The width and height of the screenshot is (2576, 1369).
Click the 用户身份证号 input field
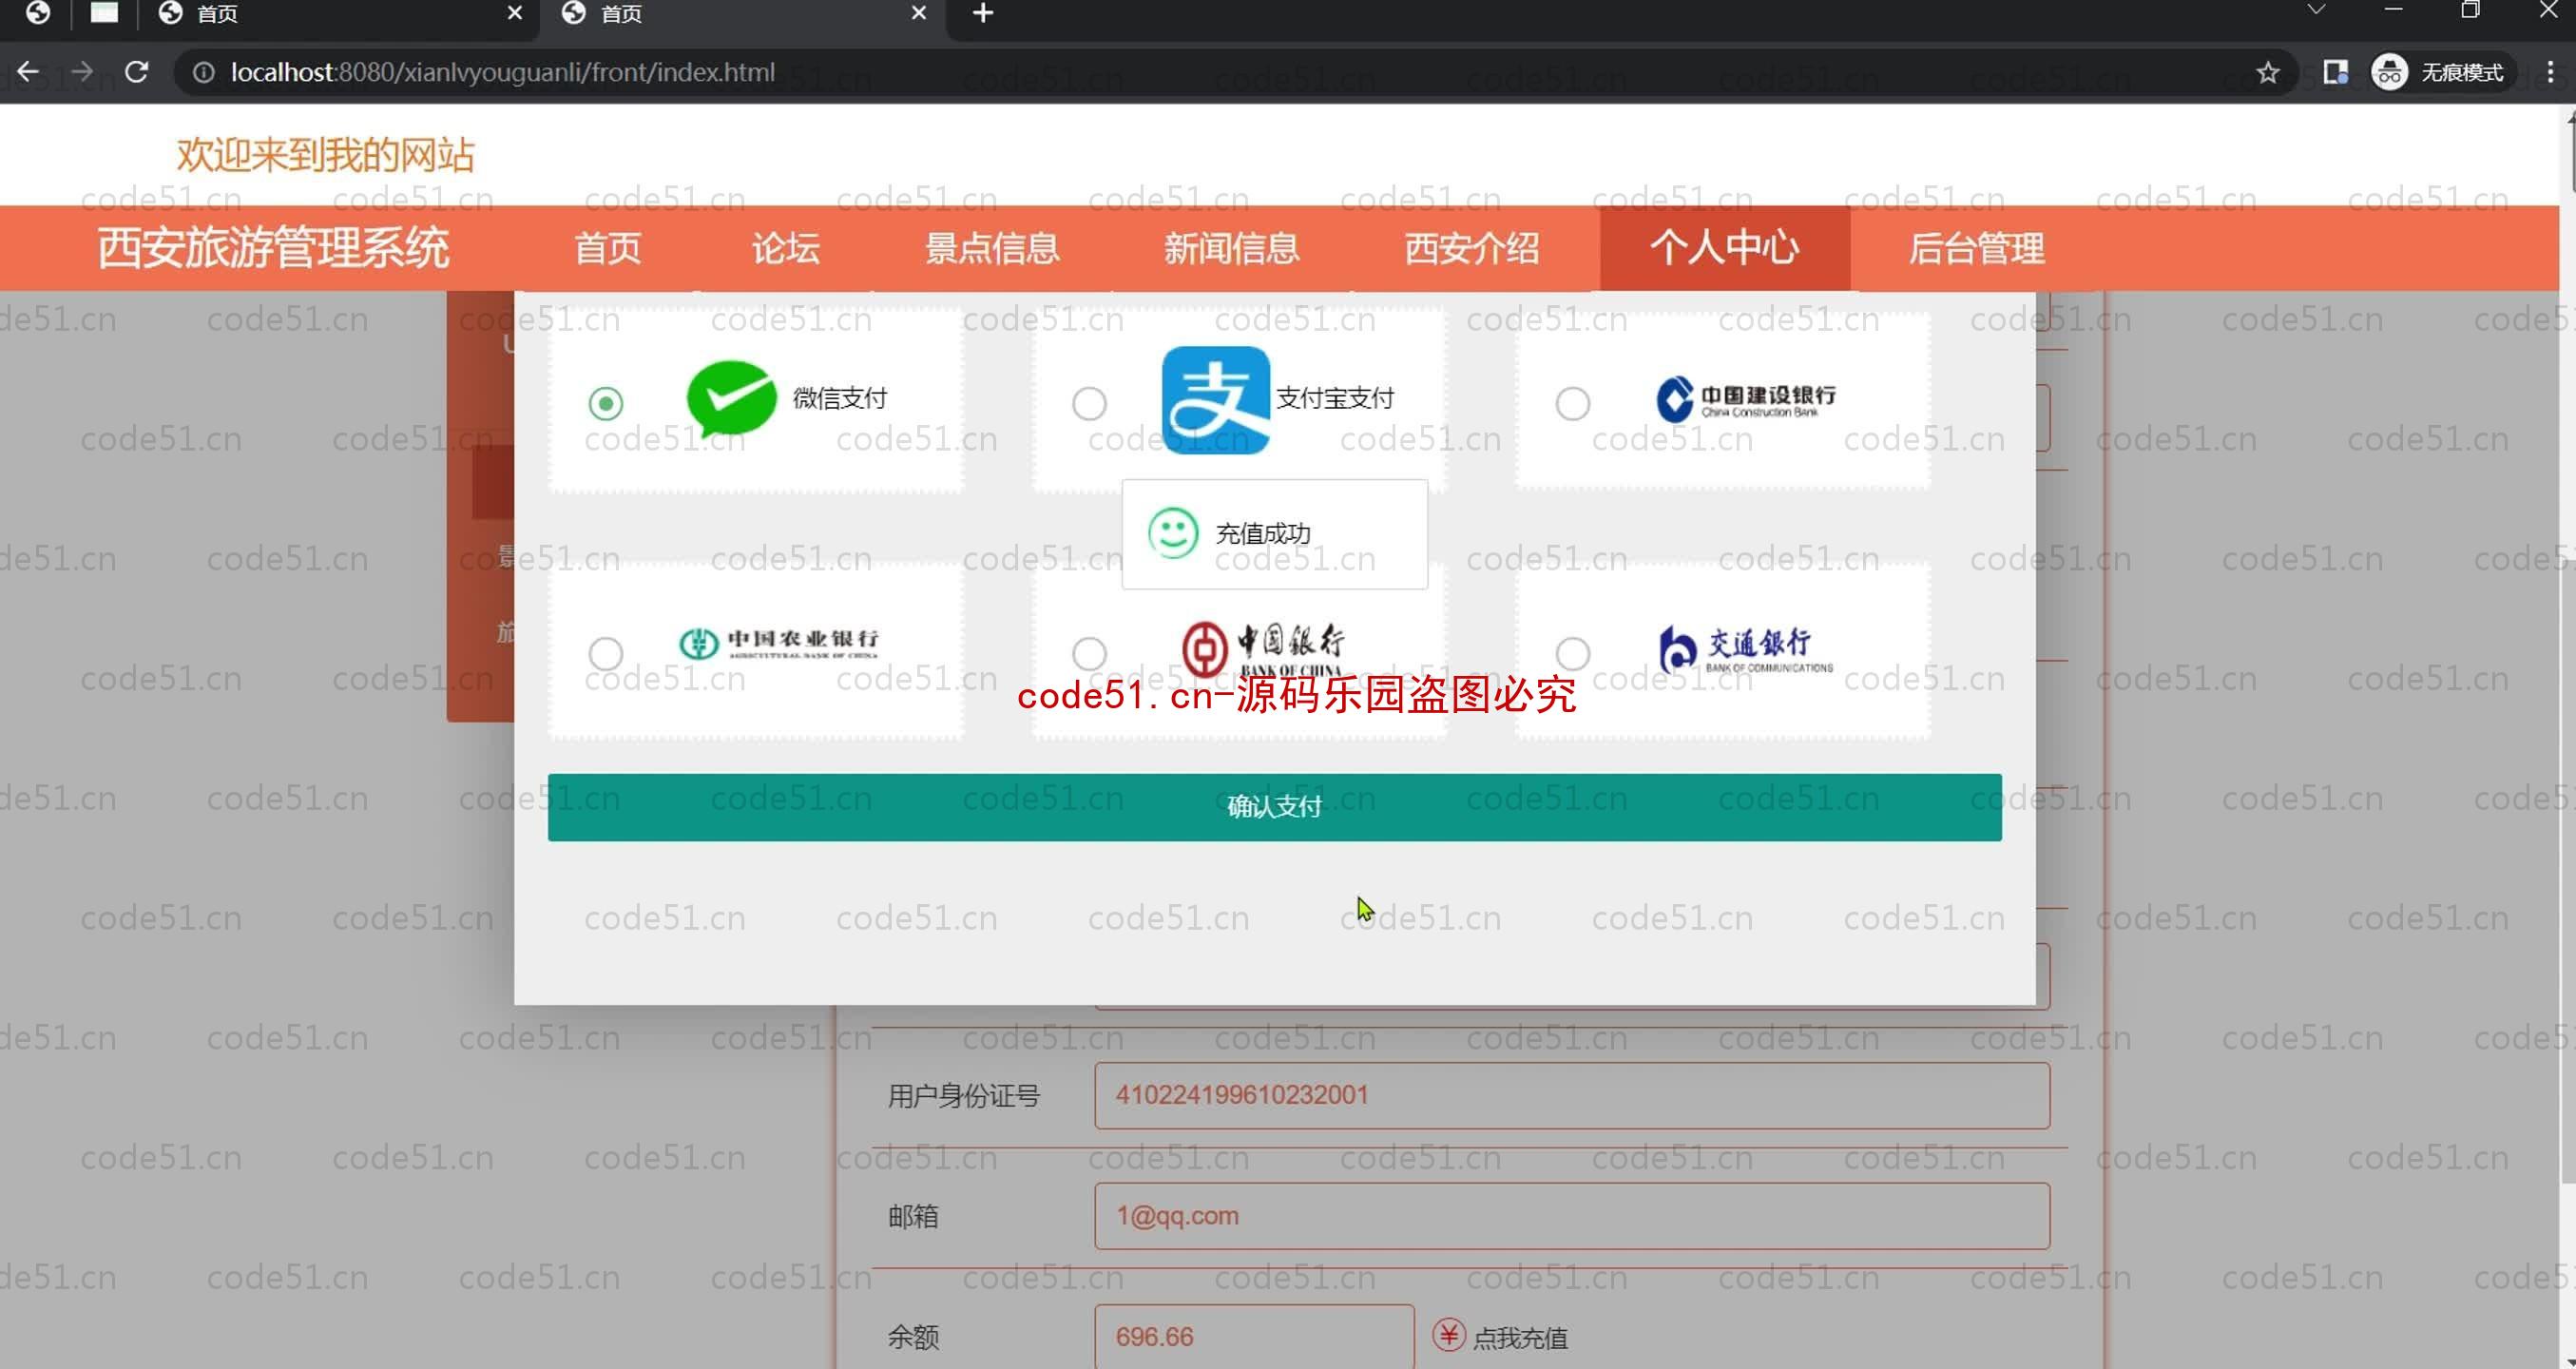[1572, 1095]
